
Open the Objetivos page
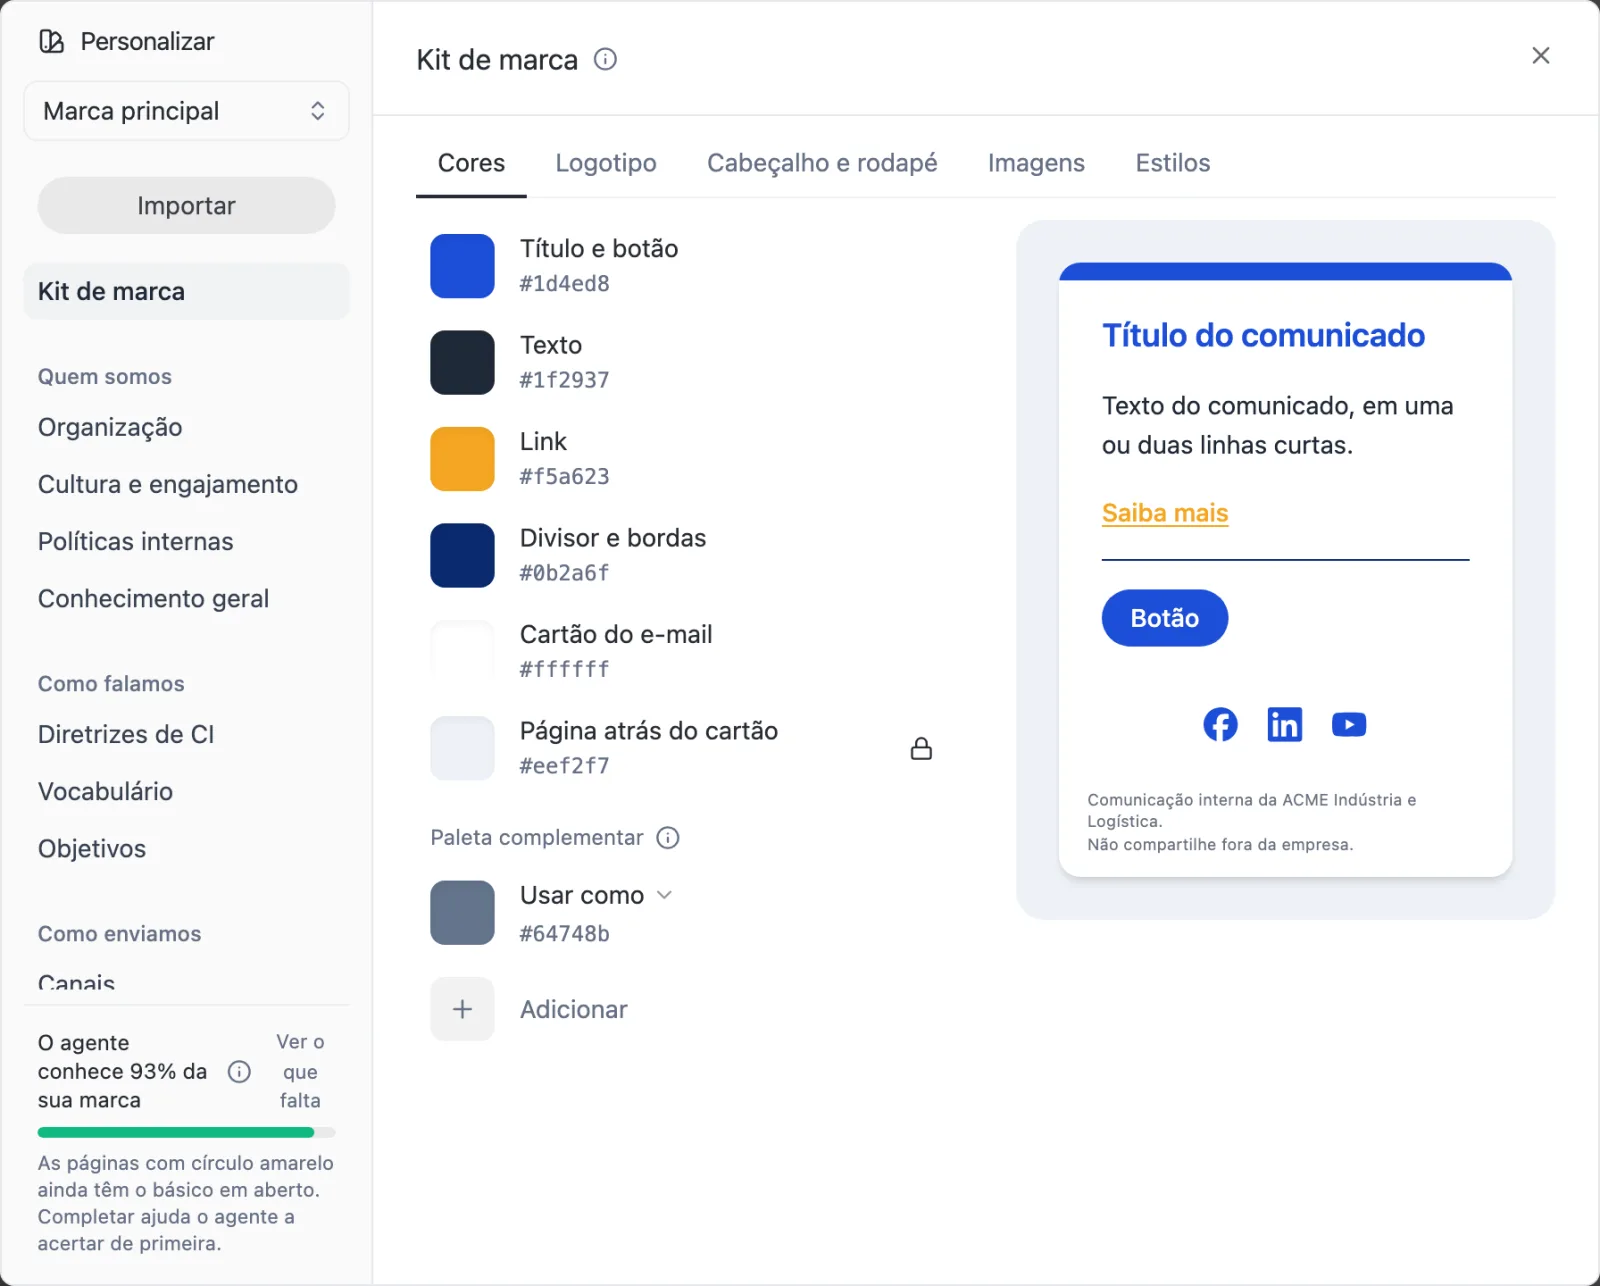click(x=92, y=848)
